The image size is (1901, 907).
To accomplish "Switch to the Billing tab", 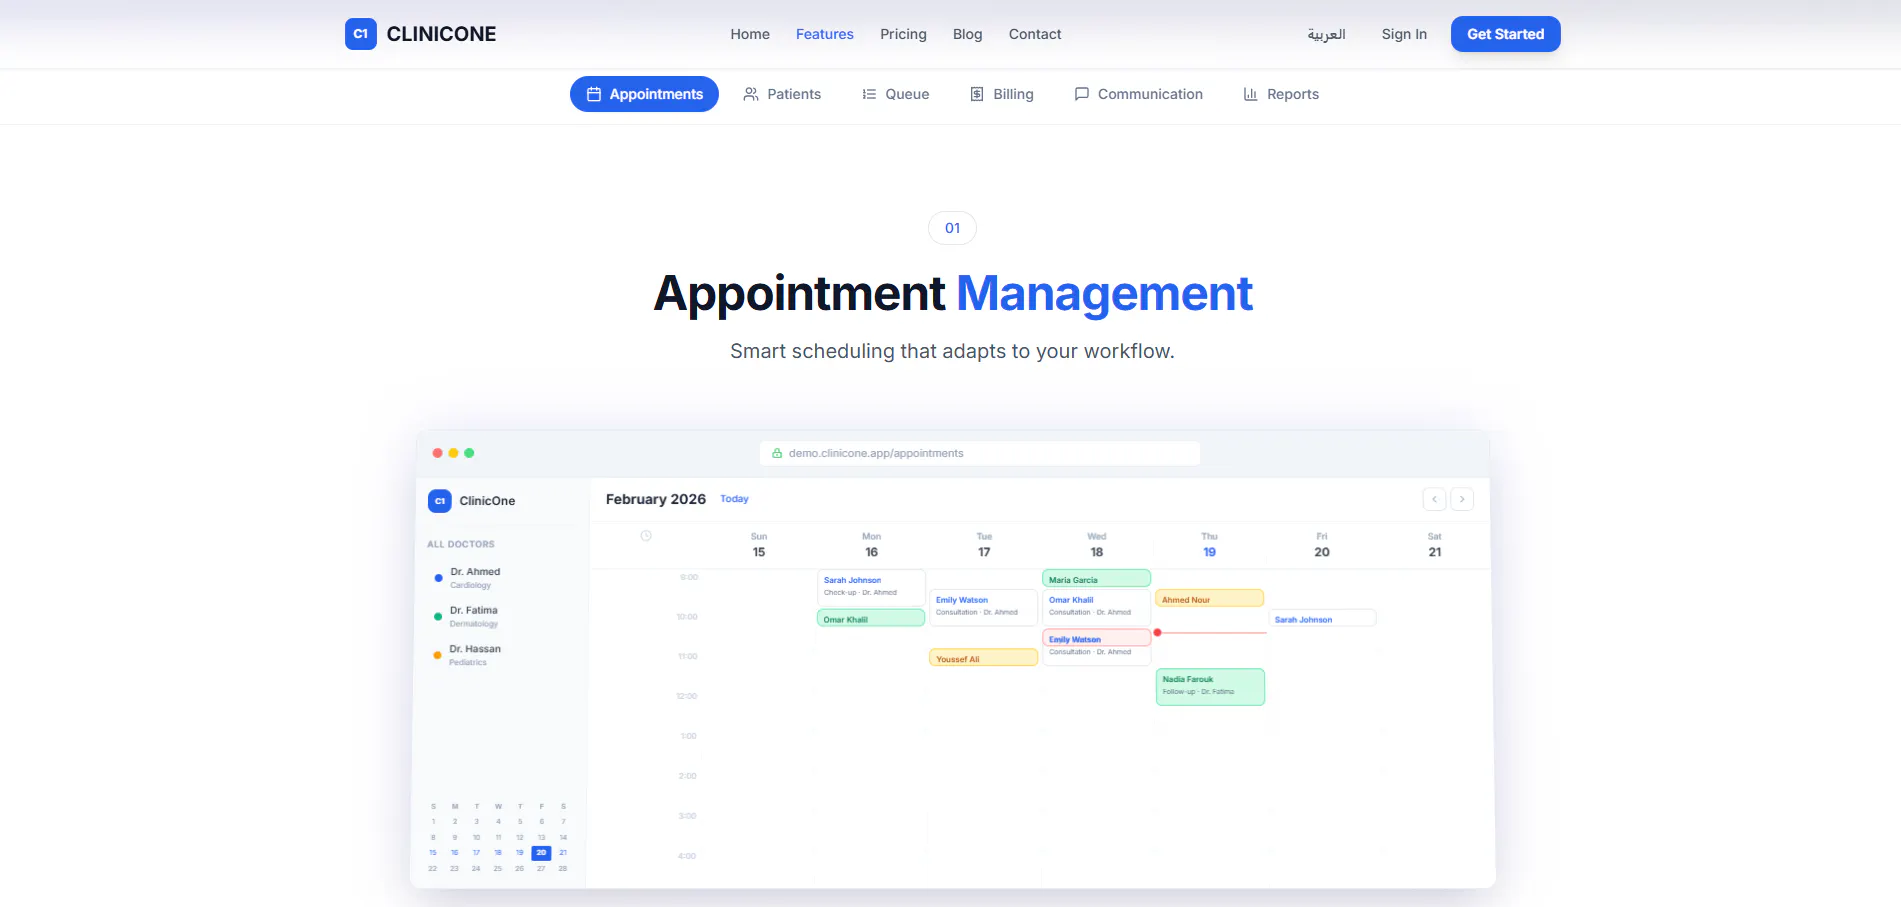I will (x=1002, y=94).
